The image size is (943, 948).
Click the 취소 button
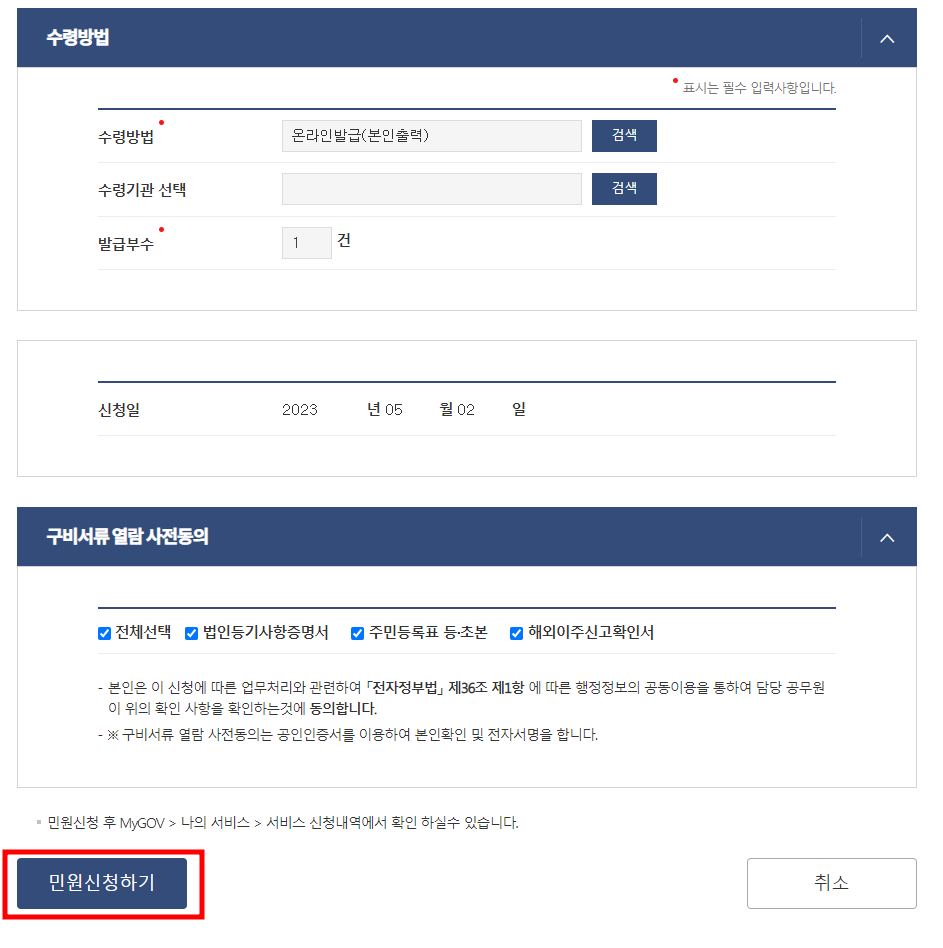click(831, 883)
